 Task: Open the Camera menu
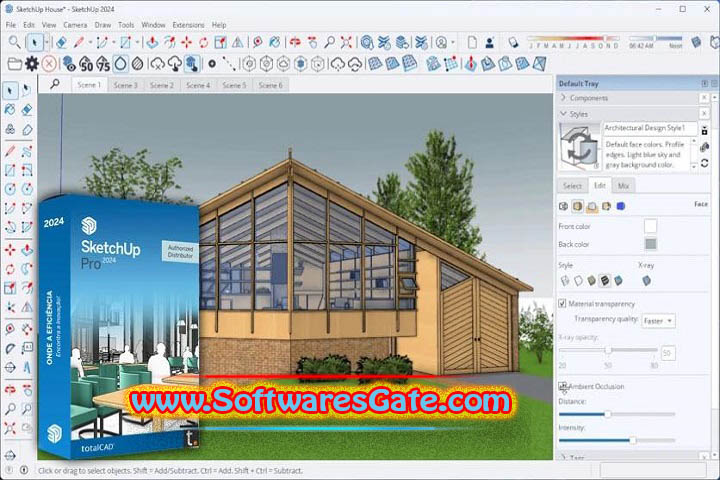tap(75, 25)
